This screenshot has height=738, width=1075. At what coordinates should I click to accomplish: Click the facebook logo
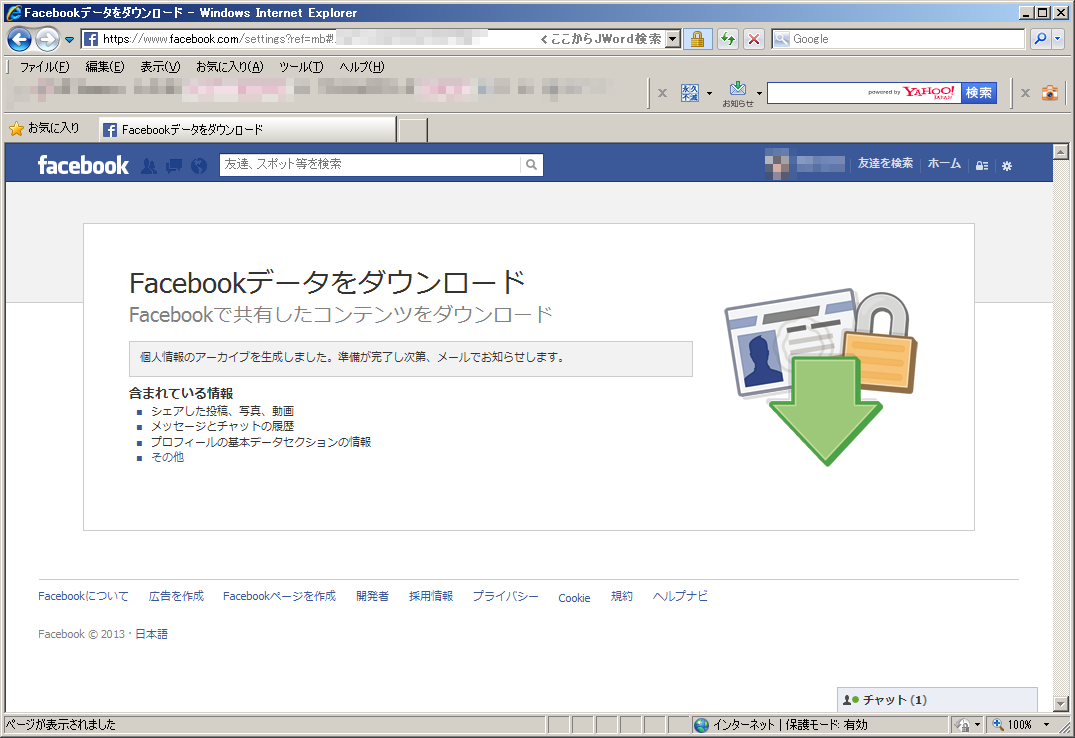[83, 165]
